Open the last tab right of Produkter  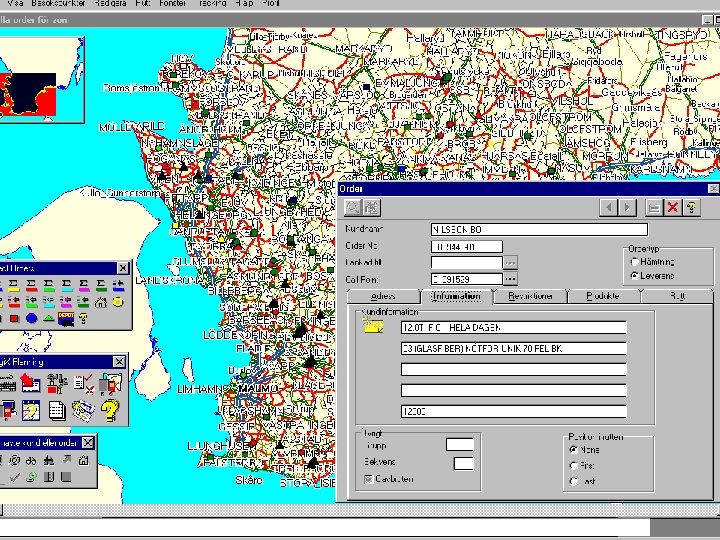[x=677, y=296]
